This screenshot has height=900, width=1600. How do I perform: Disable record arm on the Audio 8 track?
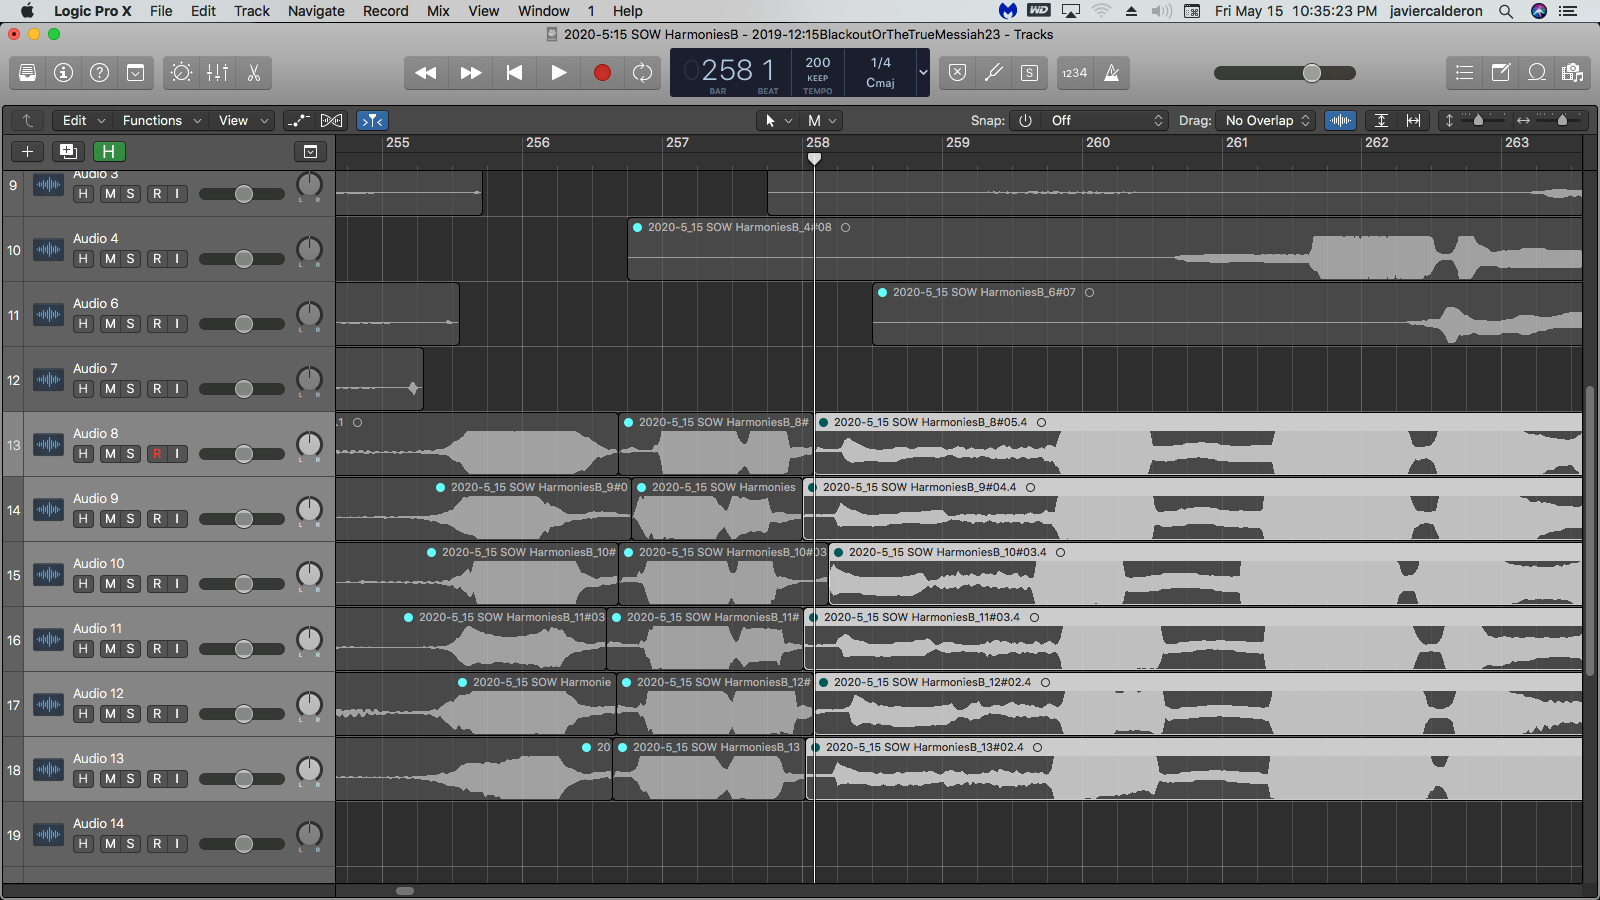157,454
